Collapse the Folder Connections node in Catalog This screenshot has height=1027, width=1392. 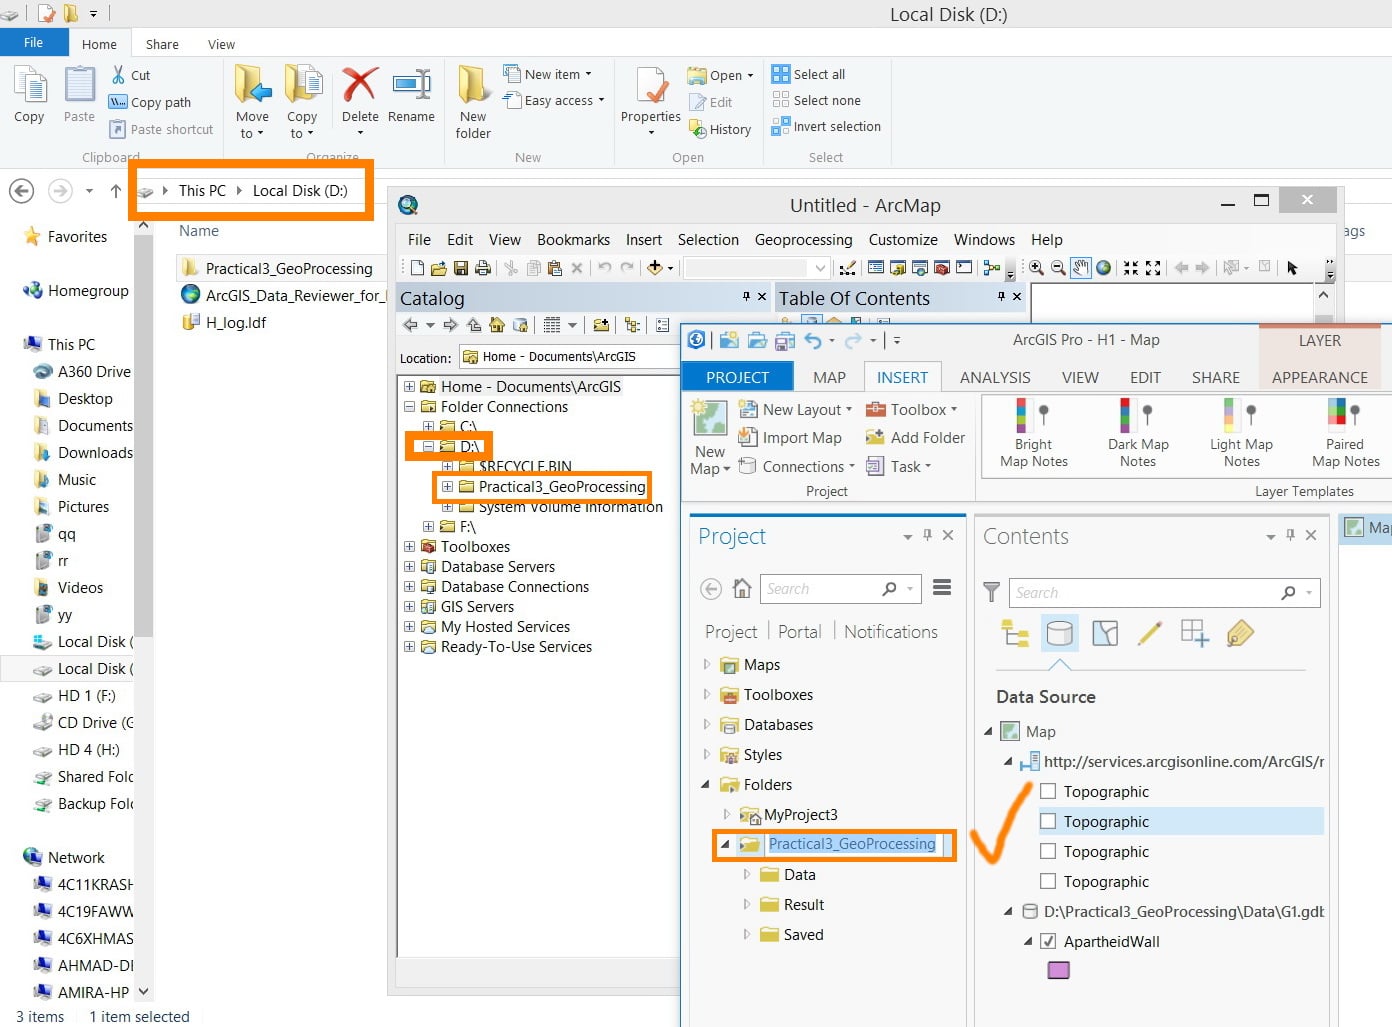pyautogui.click(x=409, y=407)
